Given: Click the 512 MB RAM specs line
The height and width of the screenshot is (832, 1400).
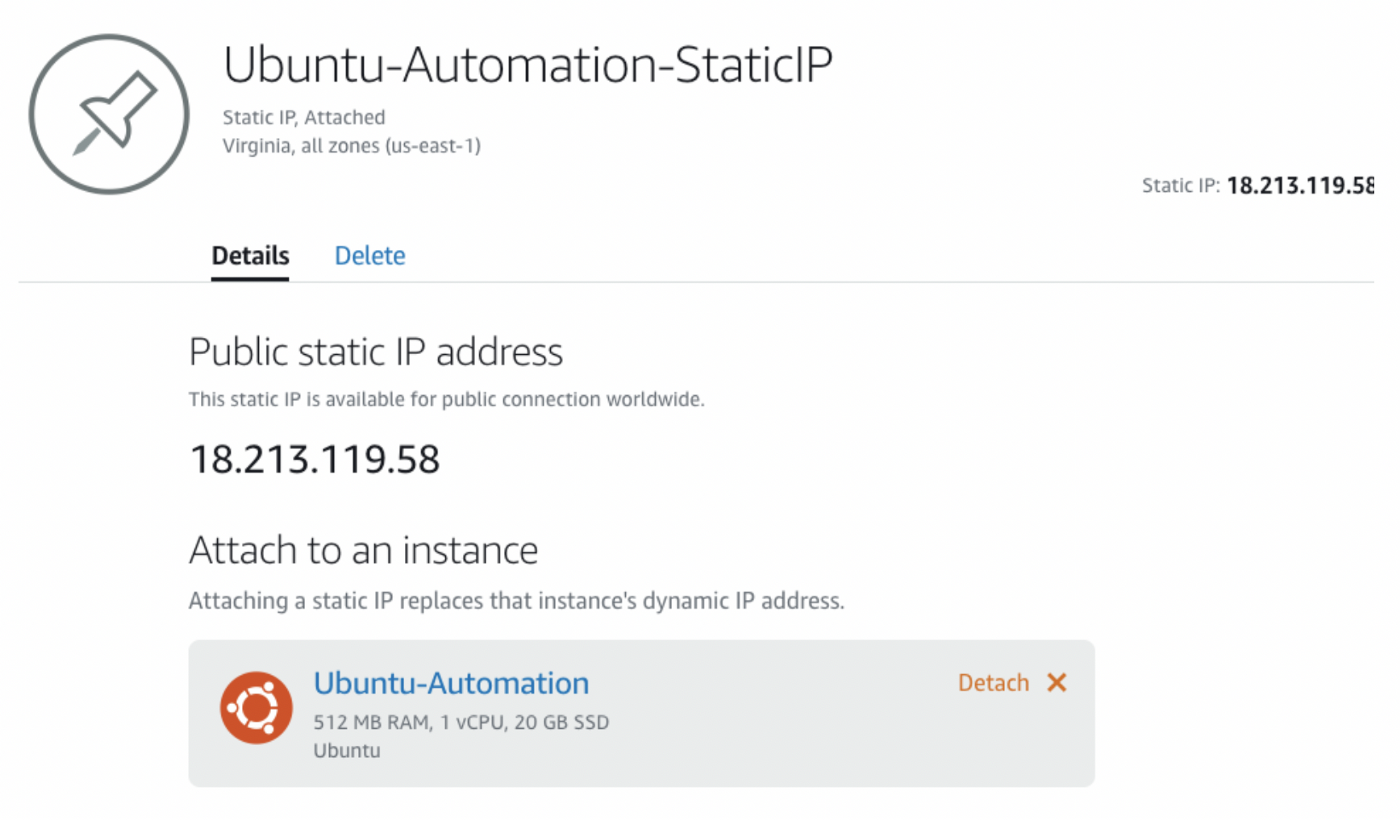Looking at the screenshot, I should [x=461, y=722].
